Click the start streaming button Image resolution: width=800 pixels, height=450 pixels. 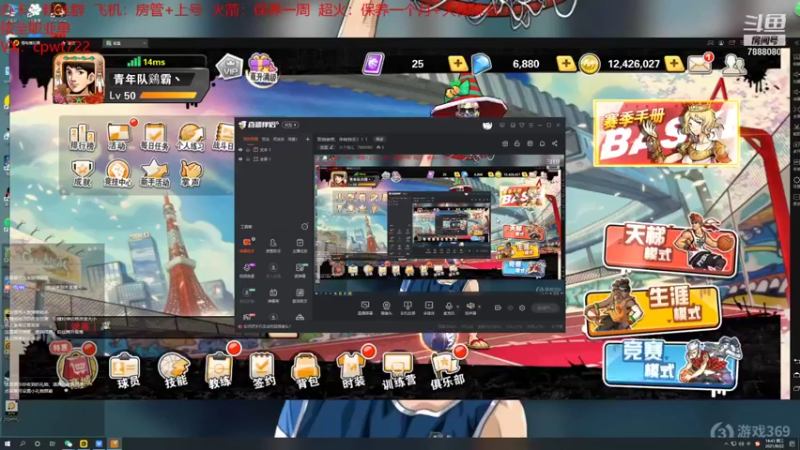[x=544, y=308]
